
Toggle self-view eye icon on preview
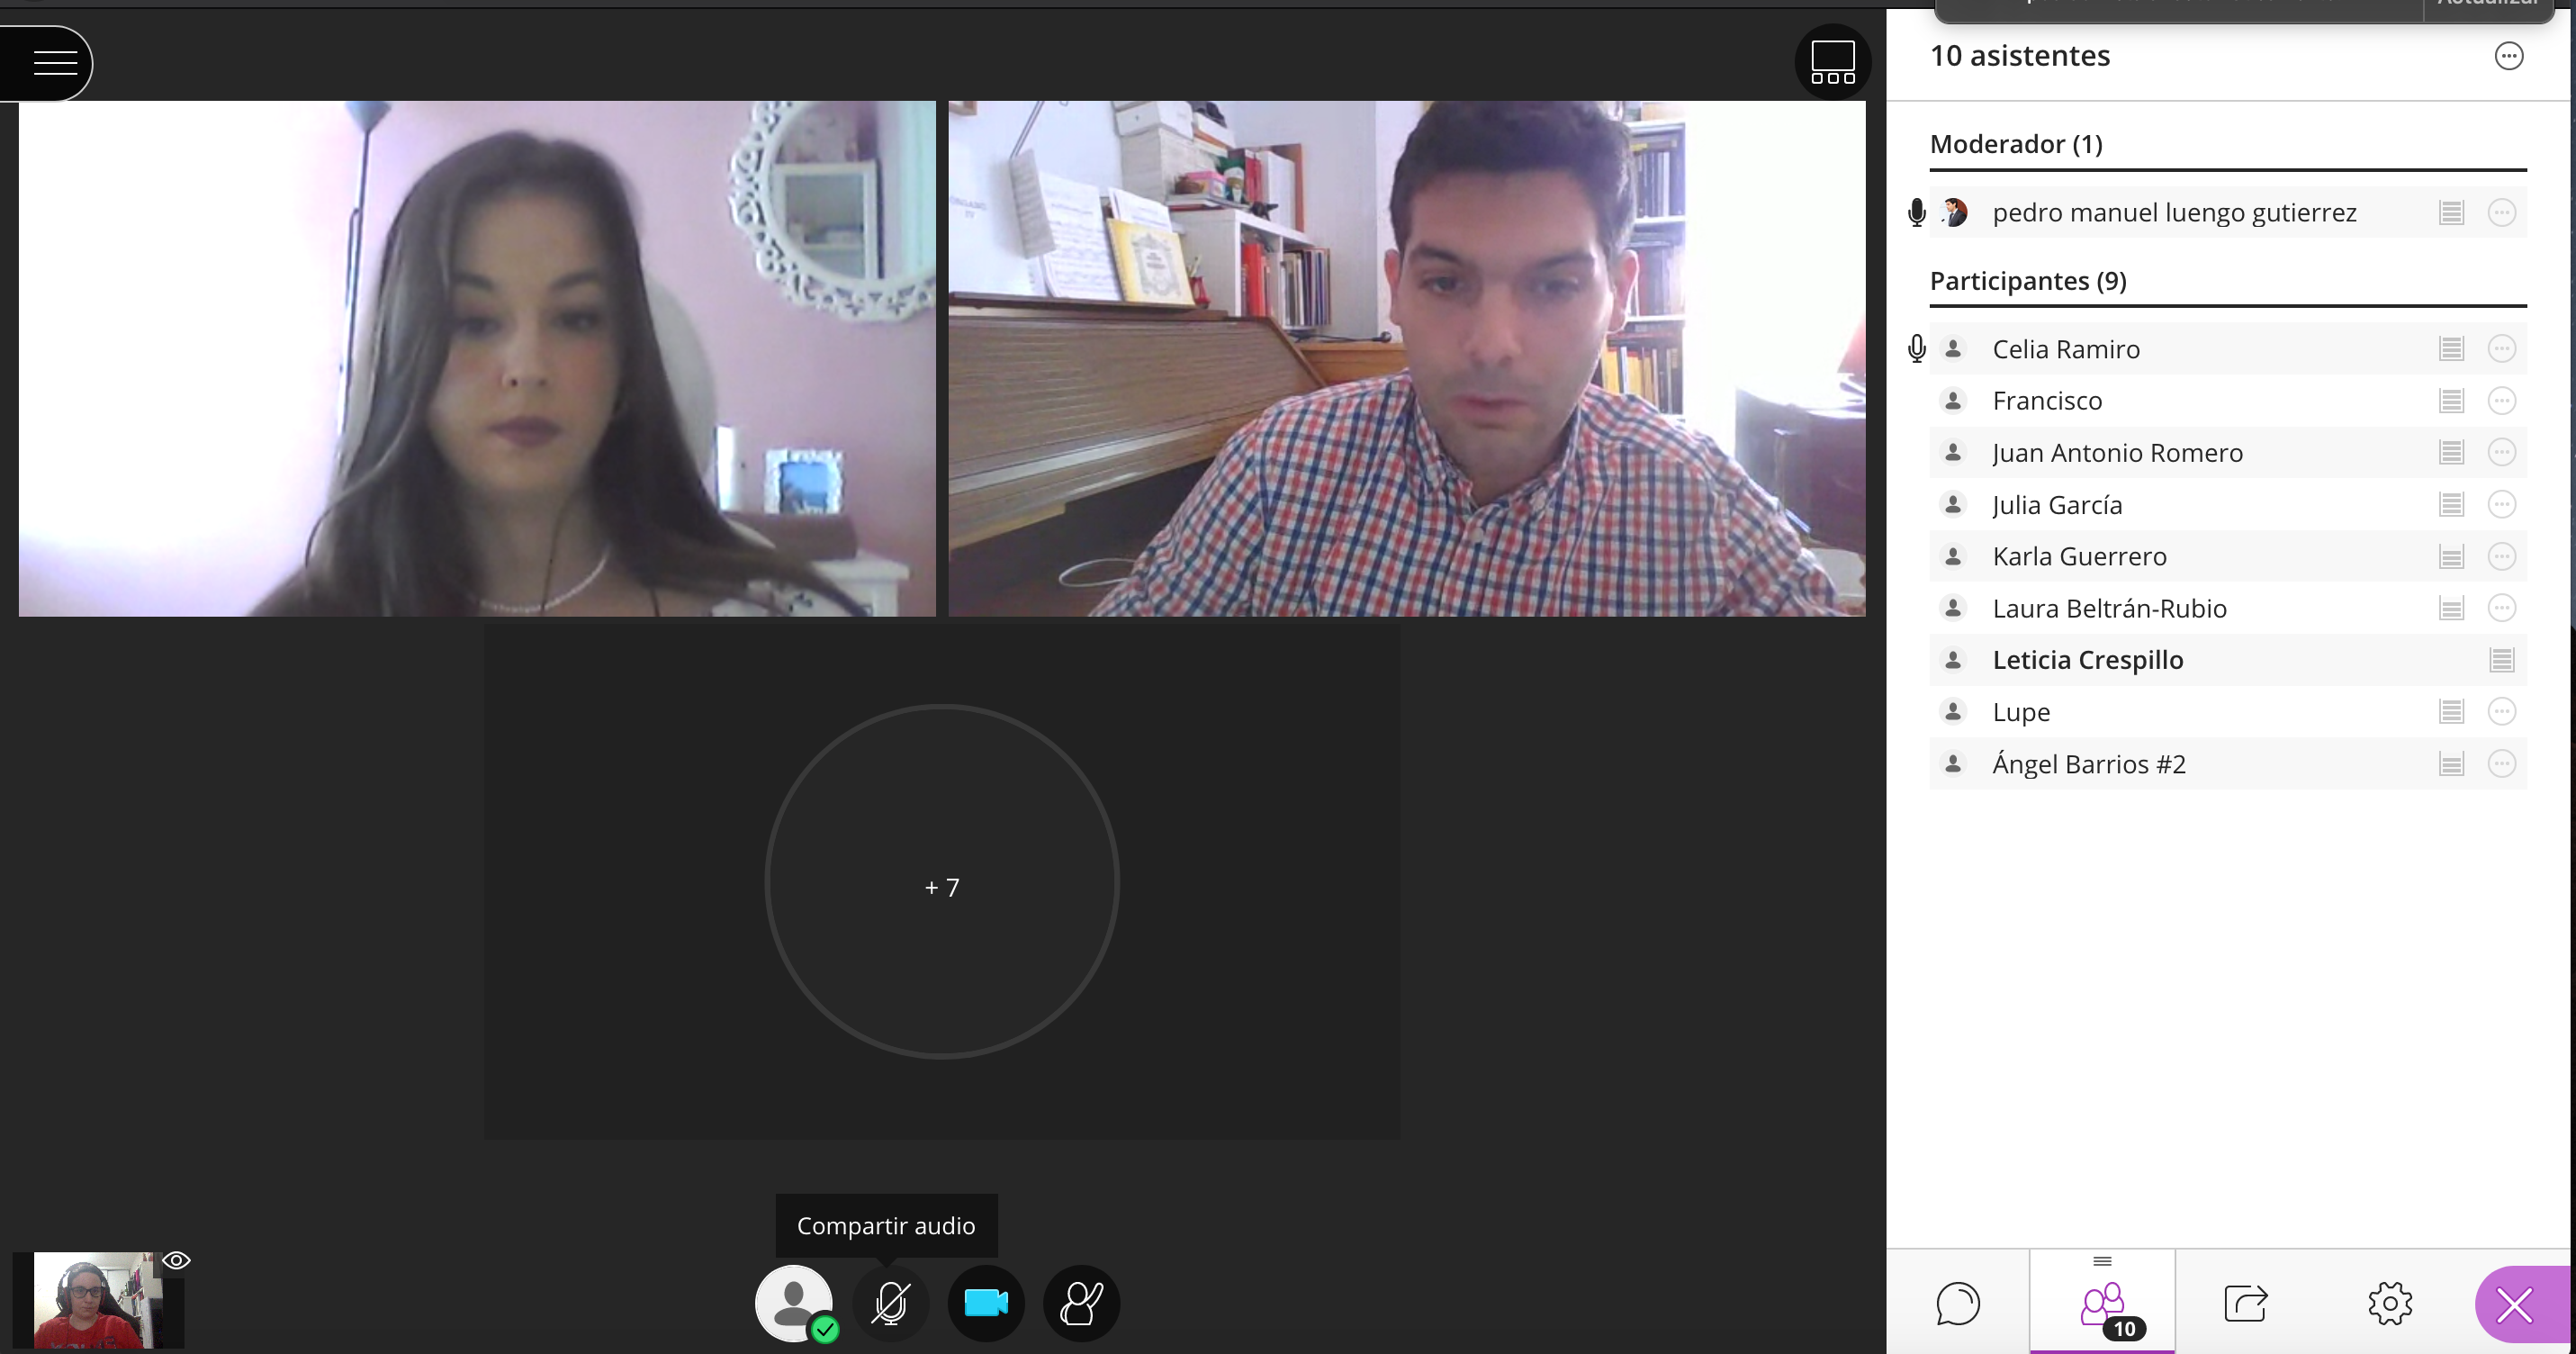pyautogui.click(x=176, y=1260)
